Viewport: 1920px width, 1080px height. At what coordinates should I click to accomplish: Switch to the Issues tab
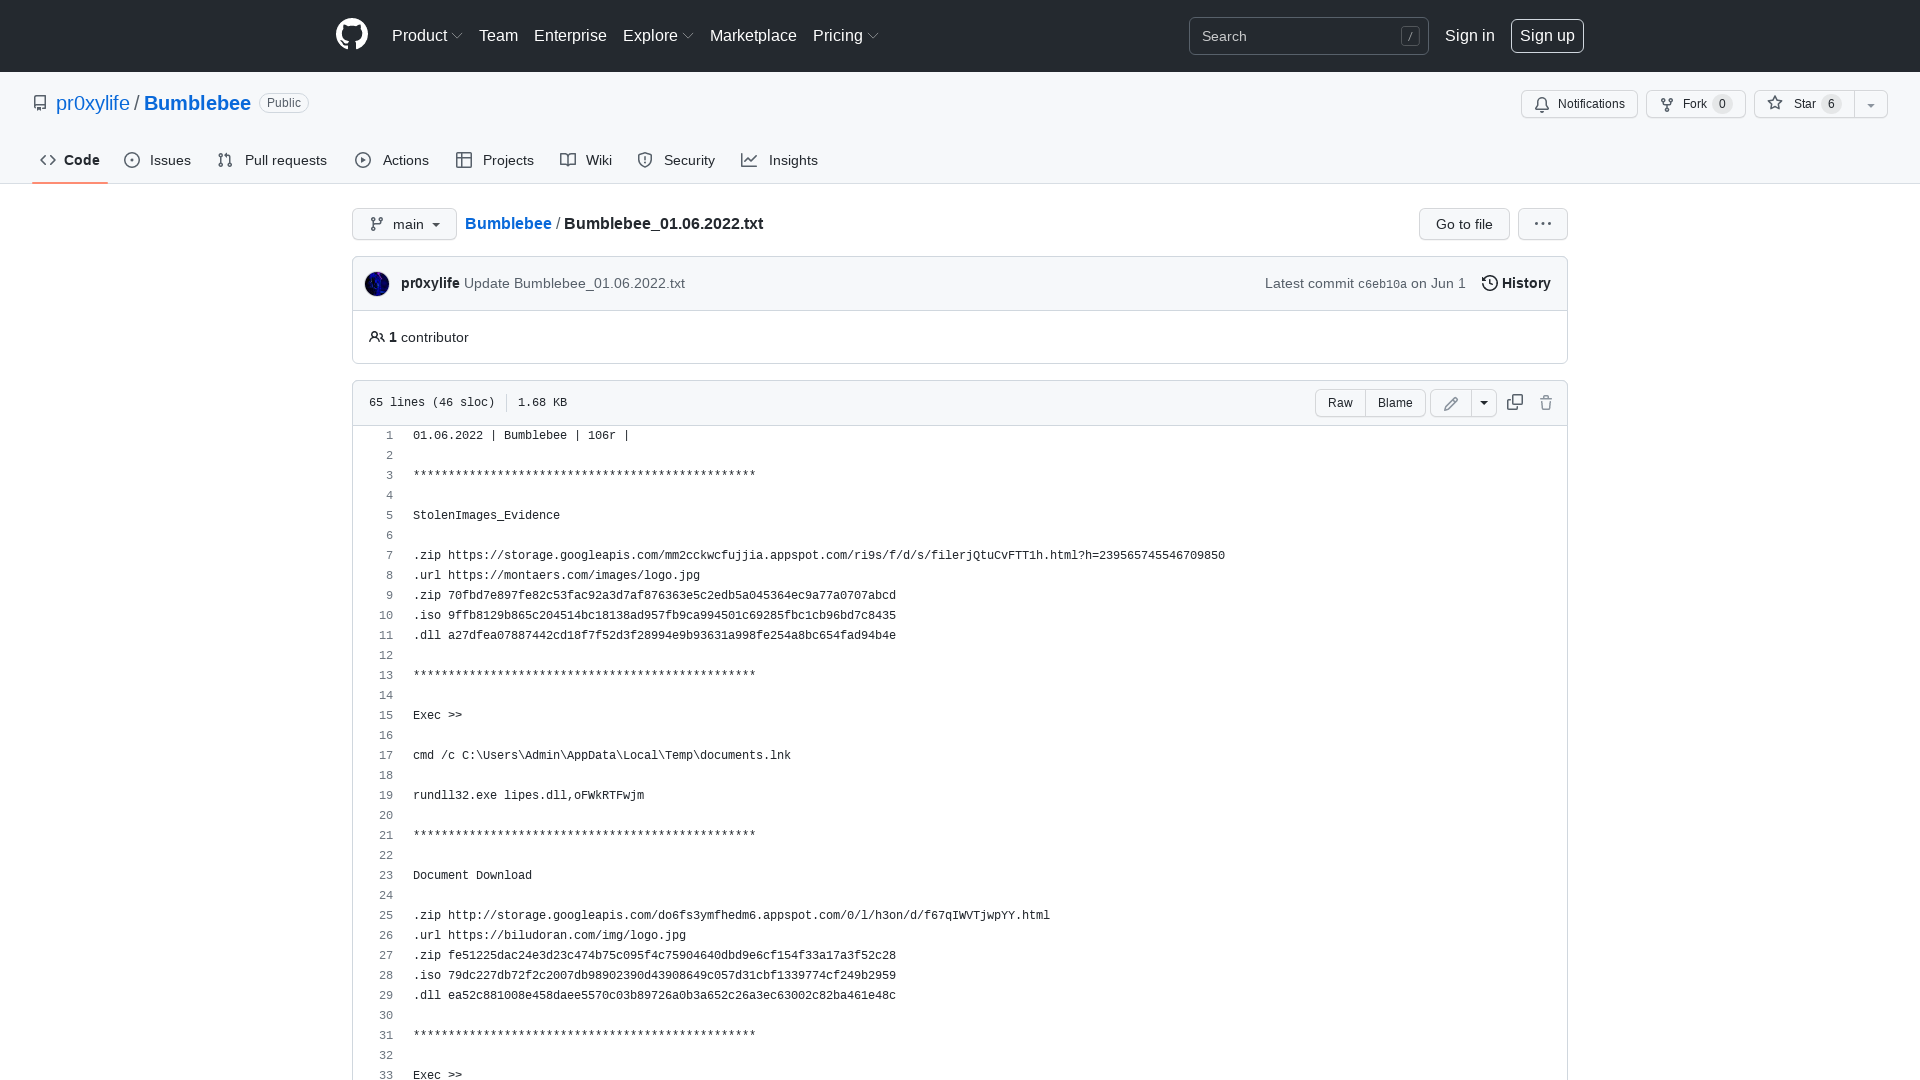[x=158, y=160]
